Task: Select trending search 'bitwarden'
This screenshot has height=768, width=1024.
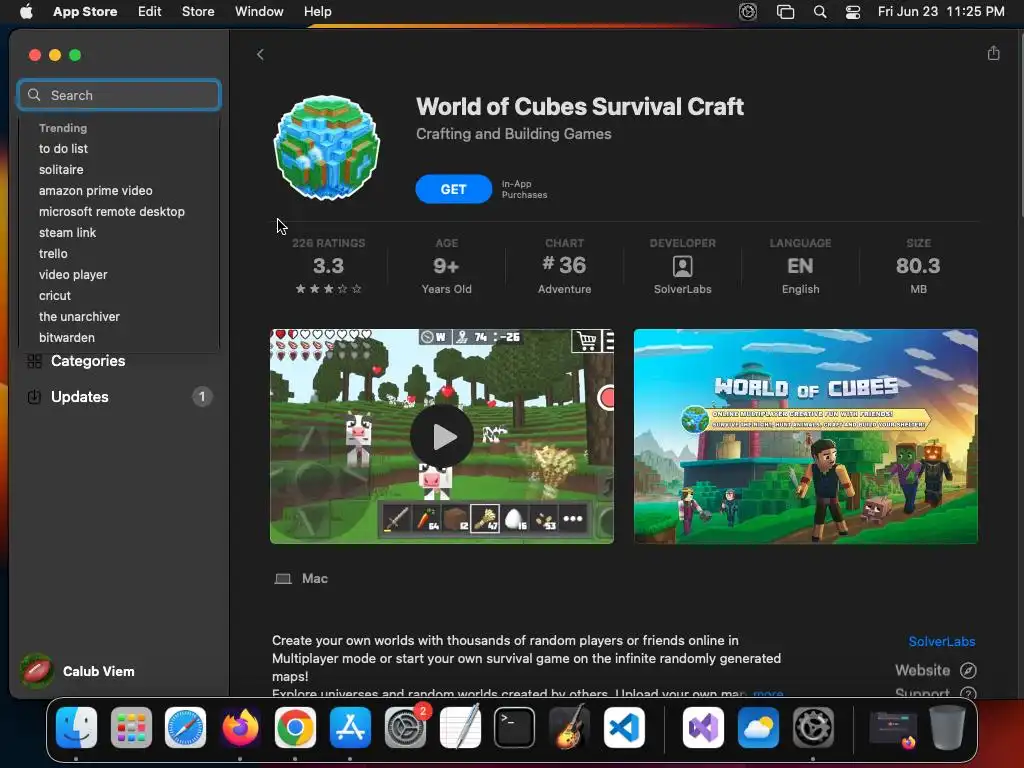Action: coord(67,337)
